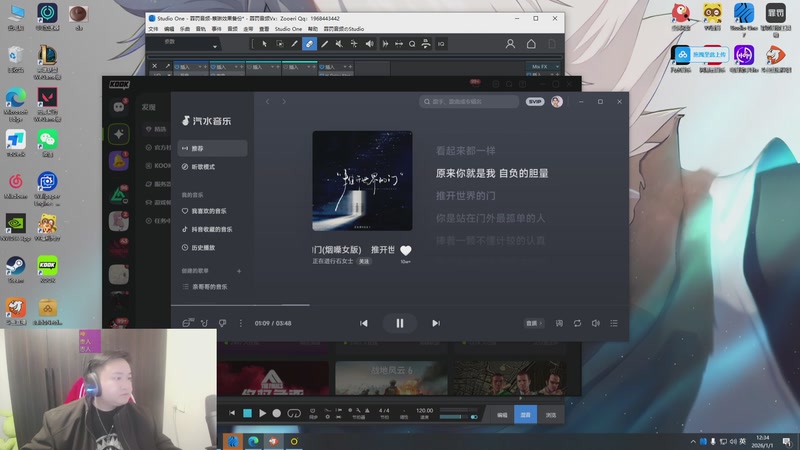Switch to the 浏览 tab in Studio One
800x450 pixels.
point(551,415)
